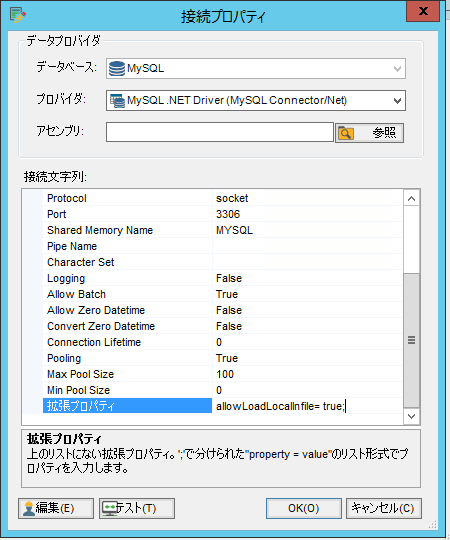The width and height of the screenshot is (450, 540).
Task: Click the allowLoadLocalInfile= true; value field
Action: tap(307, 406)
